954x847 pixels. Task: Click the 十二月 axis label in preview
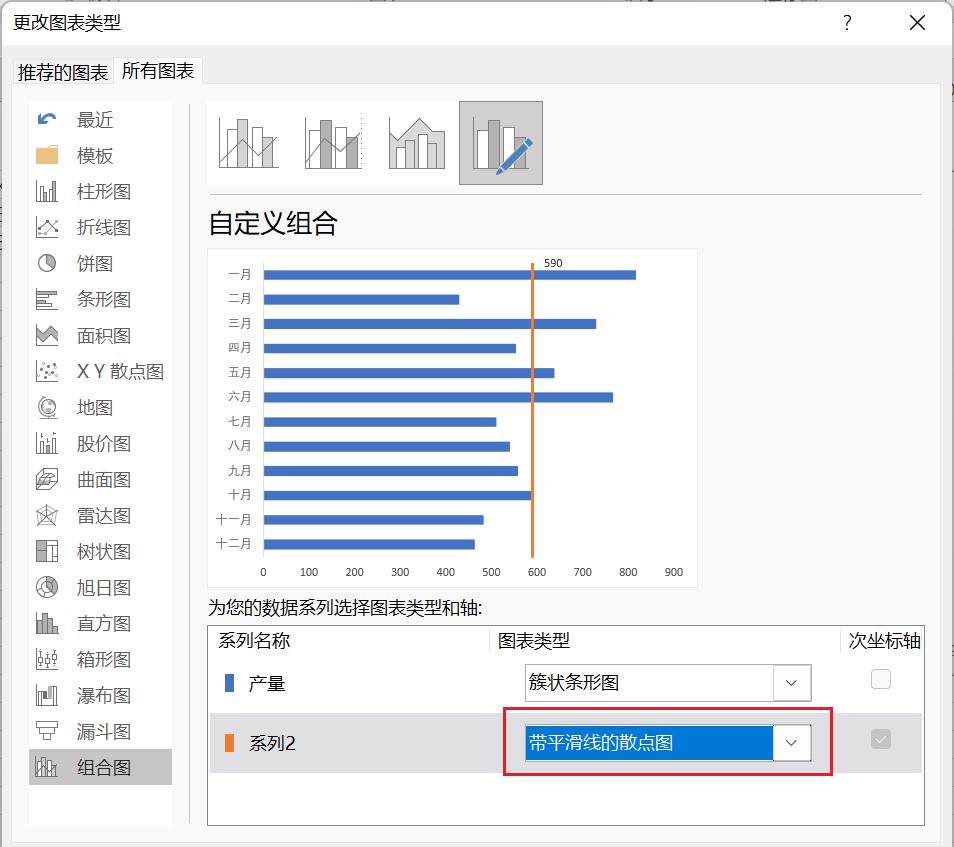coord(234,543)
